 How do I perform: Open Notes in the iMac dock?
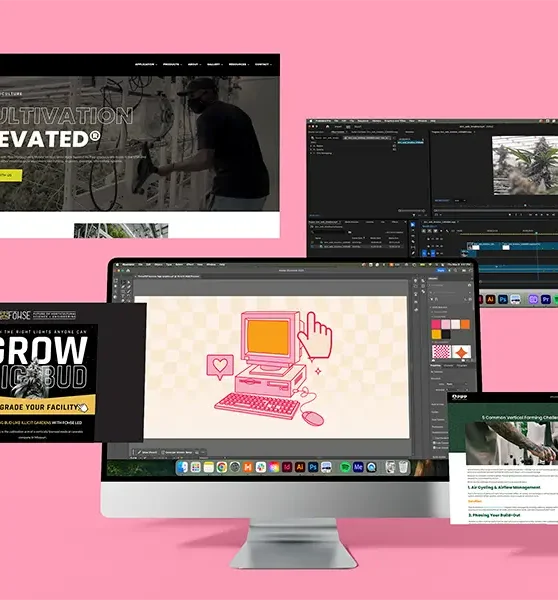click(209, 467)
